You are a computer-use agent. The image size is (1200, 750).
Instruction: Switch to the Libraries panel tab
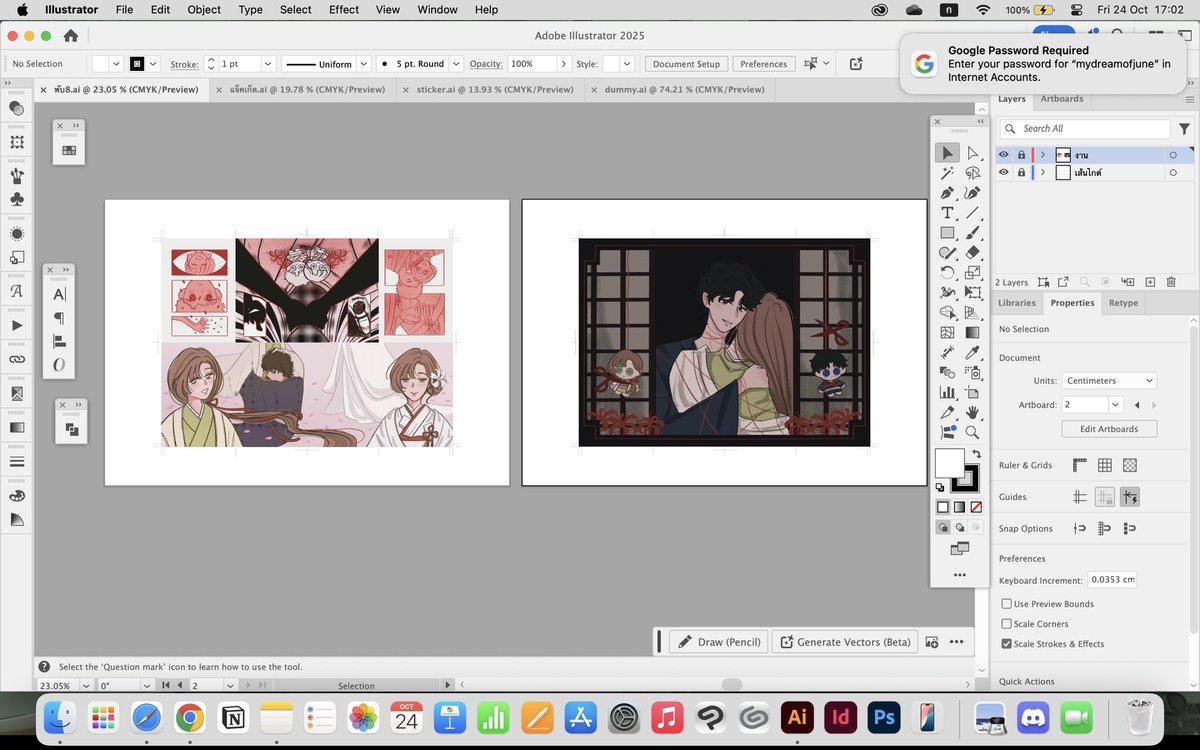click(x=1017, y=303)
